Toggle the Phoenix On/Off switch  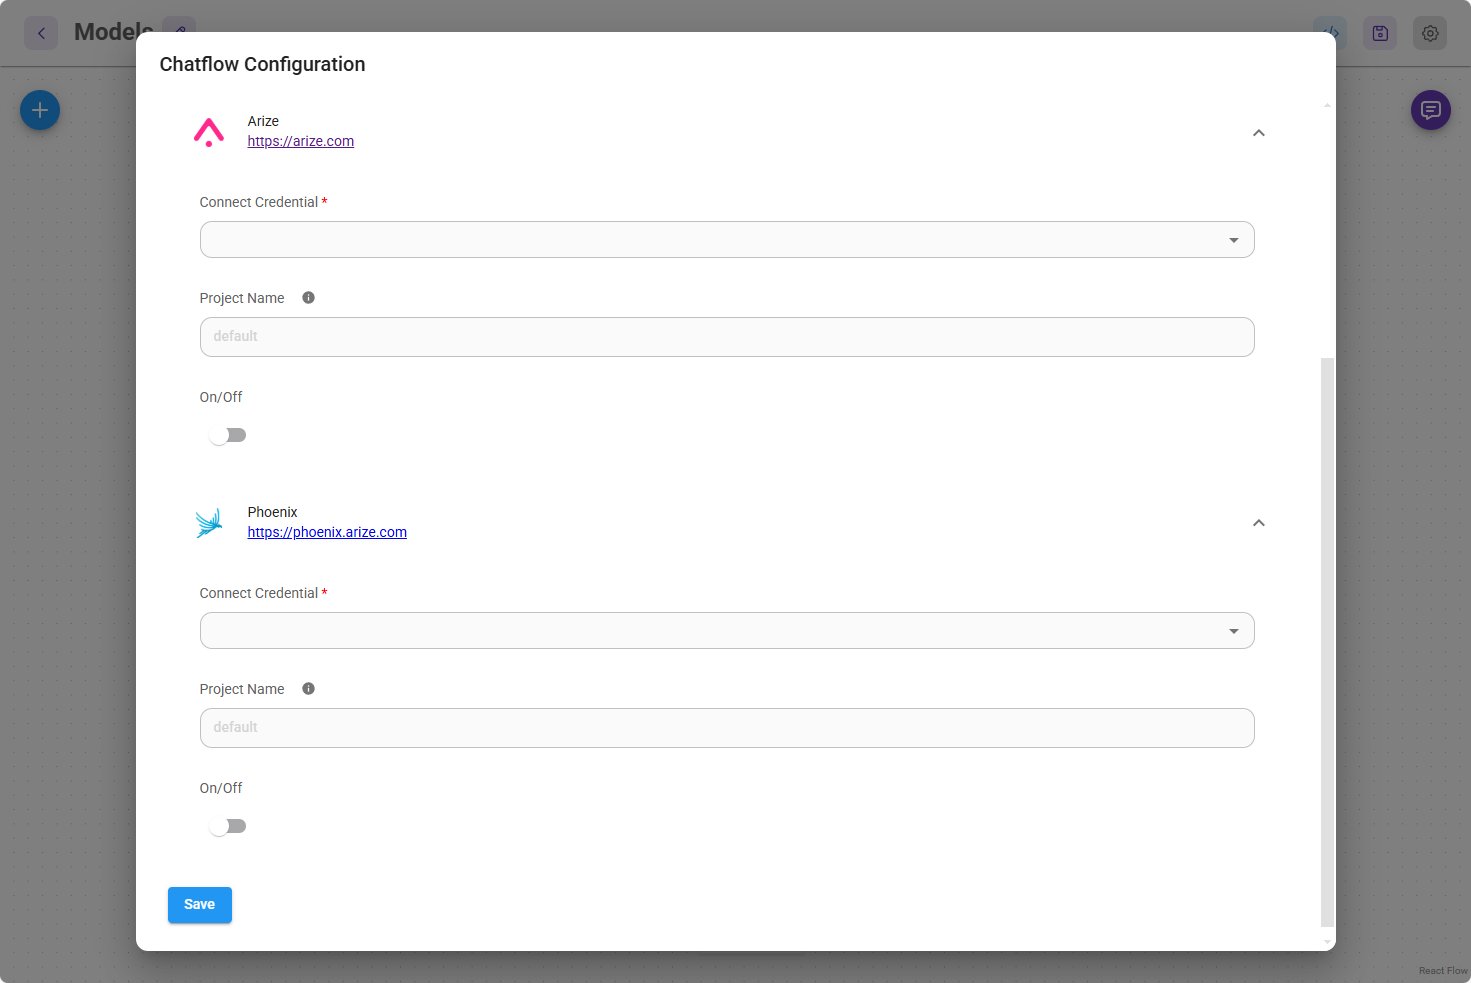click(x=227, y=826)
